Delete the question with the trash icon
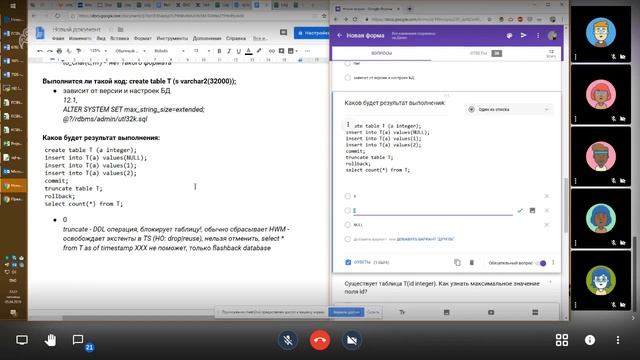This screenshot has height=360, width=640. [471, 262]
